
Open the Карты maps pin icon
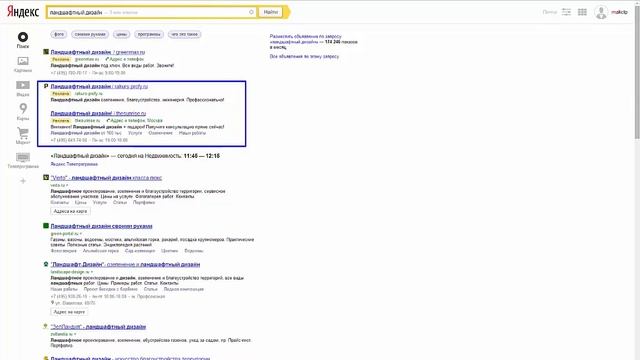point(23,109)
